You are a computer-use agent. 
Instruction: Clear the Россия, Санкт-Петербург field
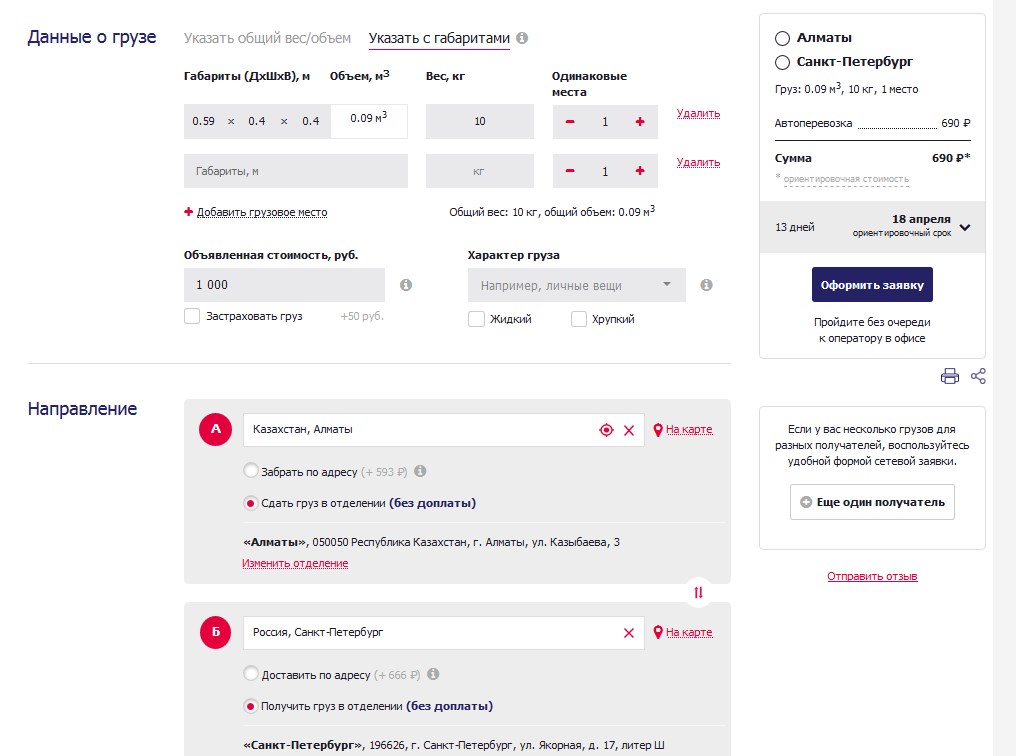629,633
